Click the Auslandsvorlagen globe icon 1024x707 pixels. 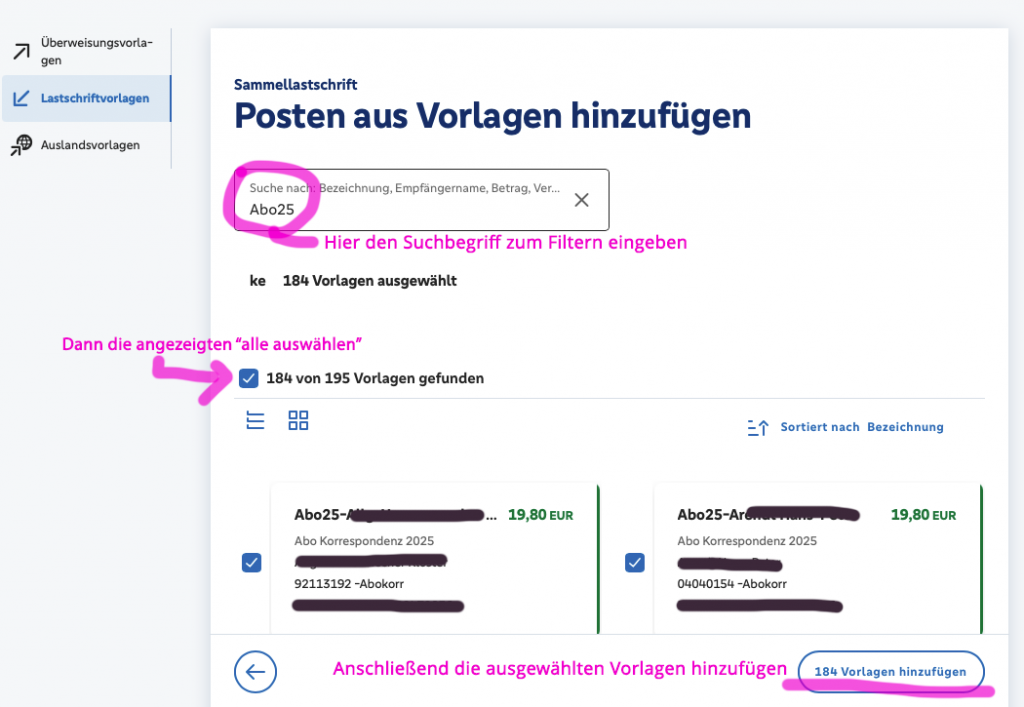point(20,145)
